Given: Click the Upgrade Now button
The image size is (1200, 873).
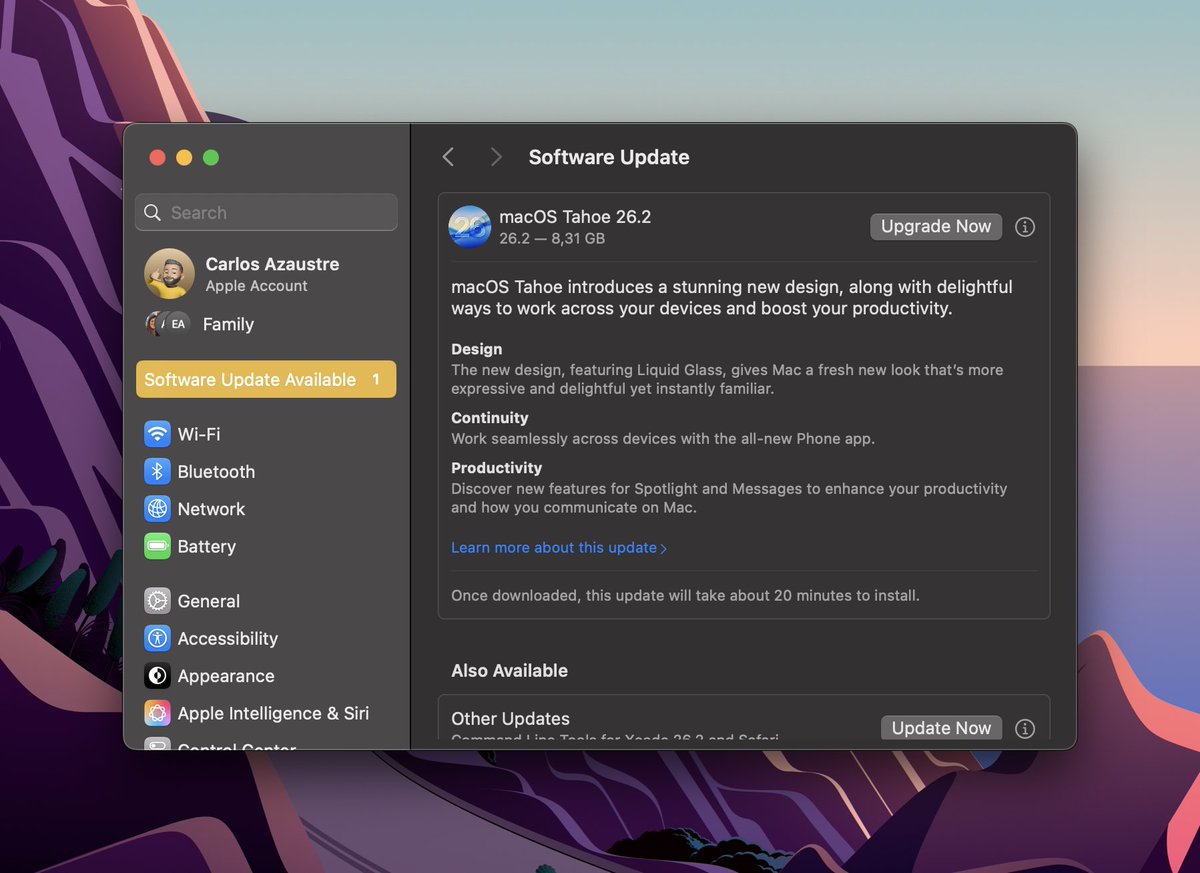Looking at the screenshot, I should click(x=936, y=227).
